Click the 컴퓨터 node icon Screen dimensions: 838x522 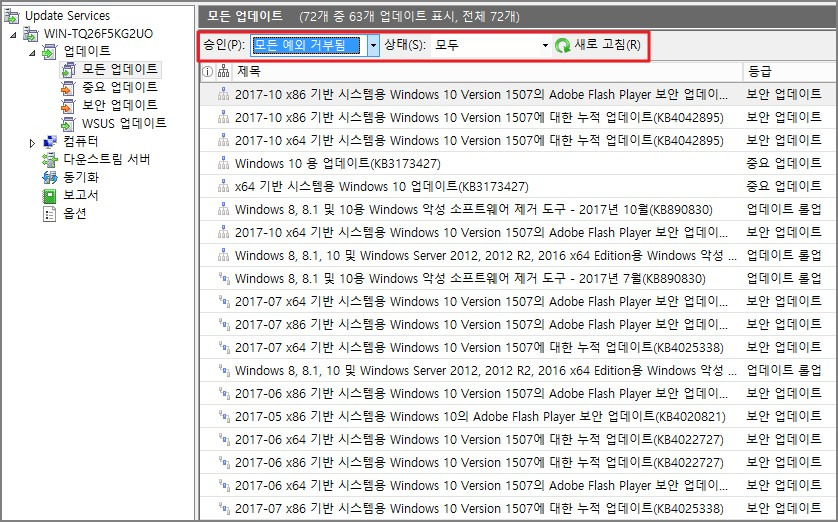(x=50, y=142)
